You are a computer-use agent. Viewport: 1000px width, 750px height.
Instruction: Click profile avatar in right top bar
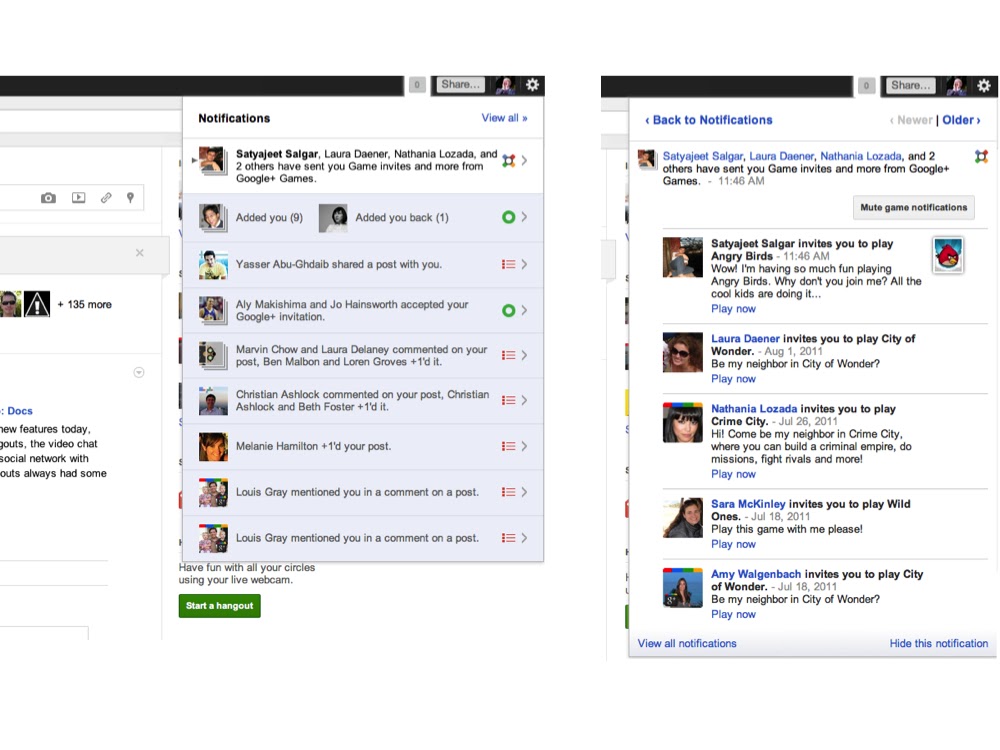coord(955,85)
